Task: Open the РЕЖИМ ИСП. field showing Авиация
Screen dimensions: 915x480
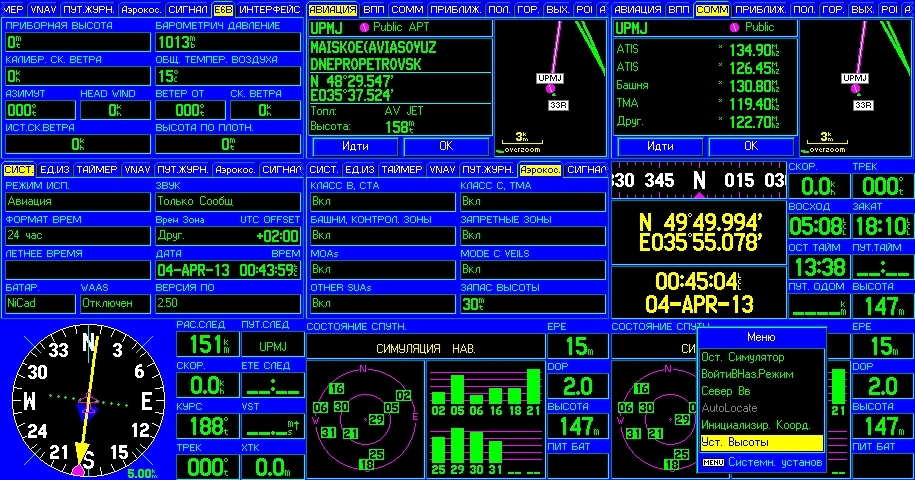Action: pos(76,202)
